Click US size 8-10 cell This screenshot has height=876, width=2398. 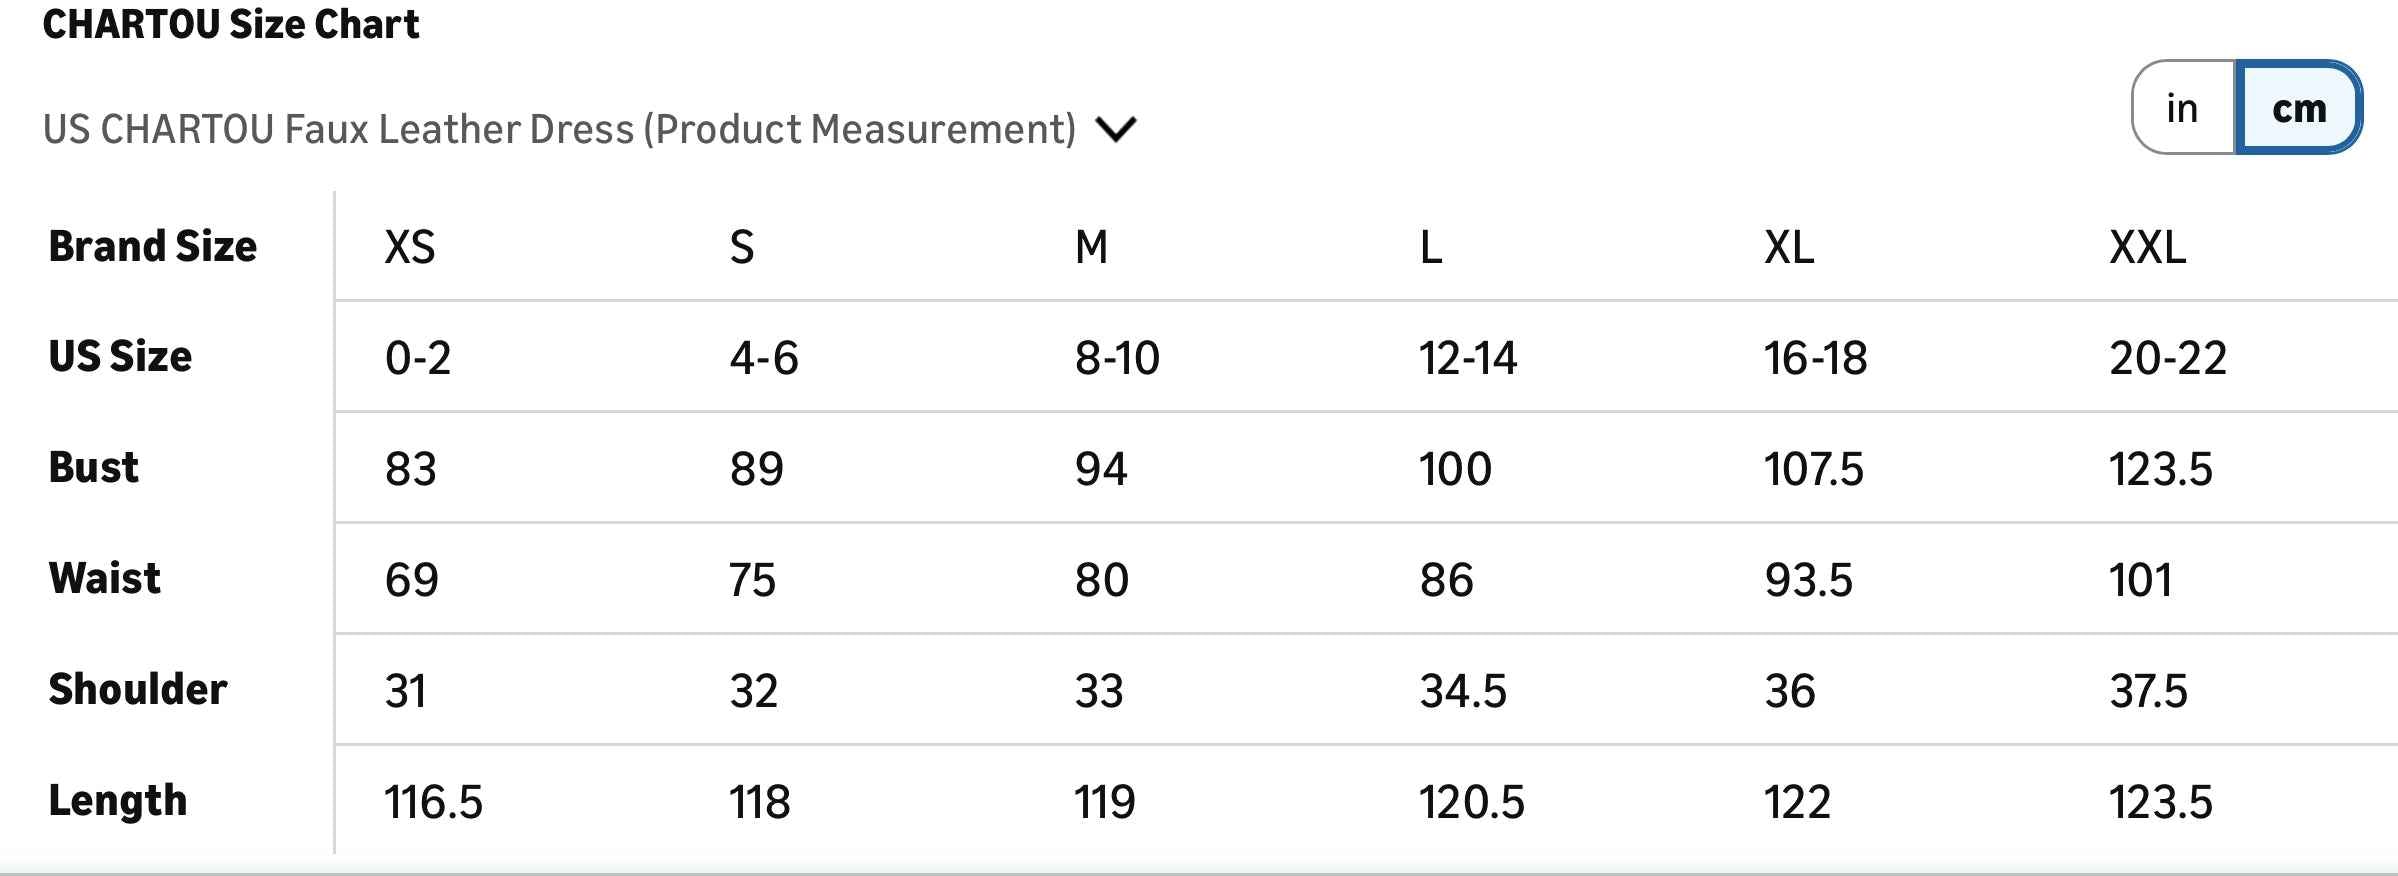click(x=1117, y=358)
